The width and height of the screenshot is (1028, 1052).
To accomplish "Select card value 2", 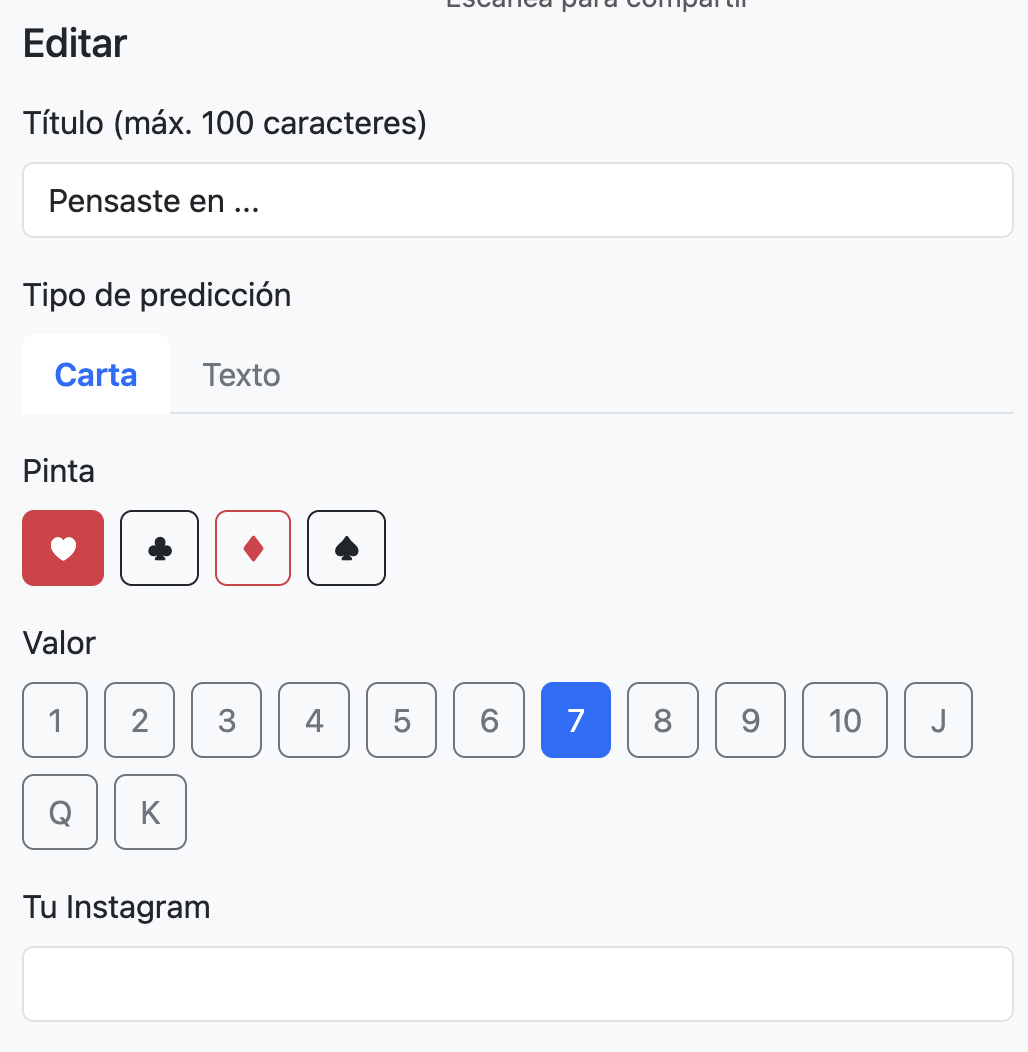I will pos(139,720).
